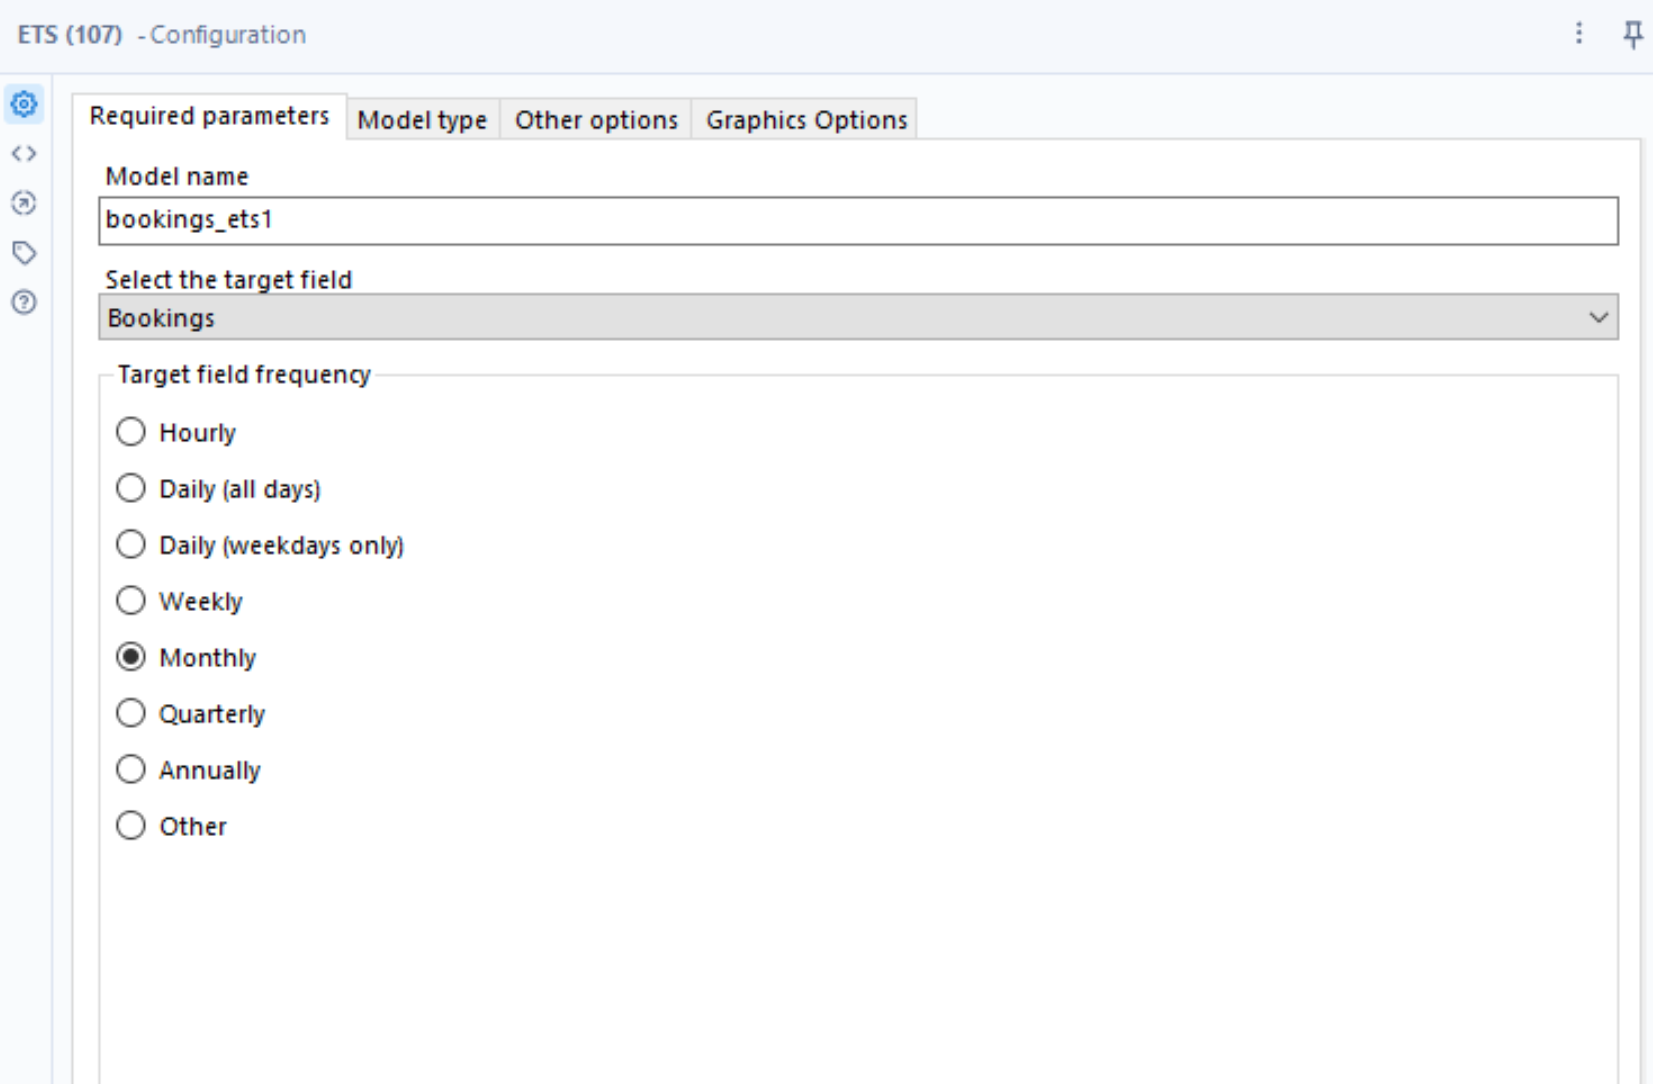
Task: Select the Weekly frequency option
Action: 131,600
